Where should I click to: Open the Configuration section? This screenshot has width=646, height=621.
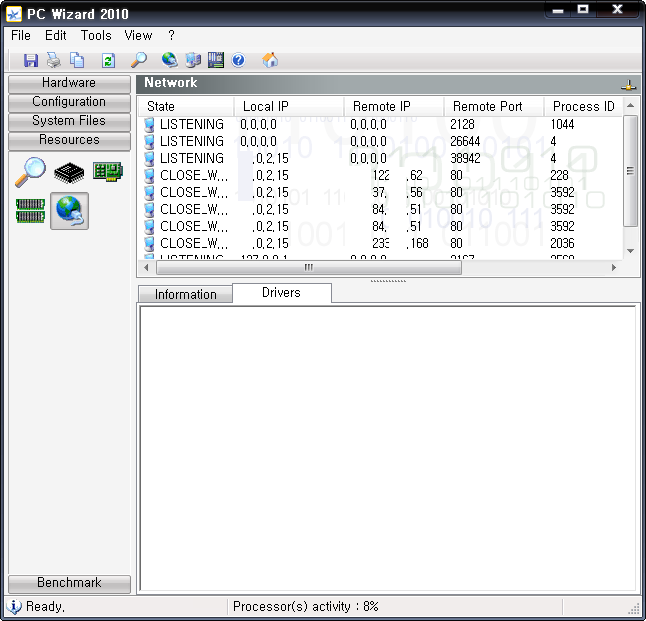[69, 103]
